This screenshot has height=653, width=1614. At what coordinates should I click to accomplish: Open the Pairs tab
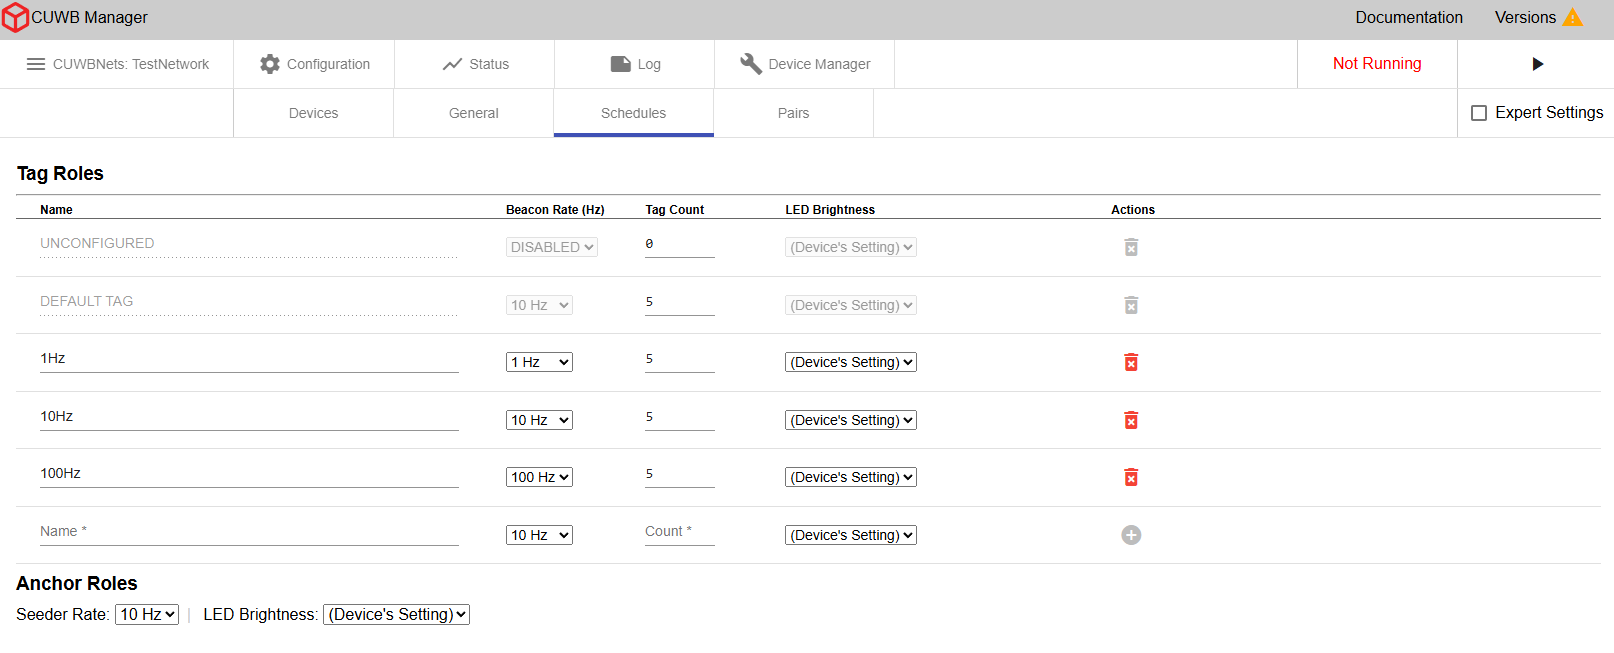coord(793,113)
